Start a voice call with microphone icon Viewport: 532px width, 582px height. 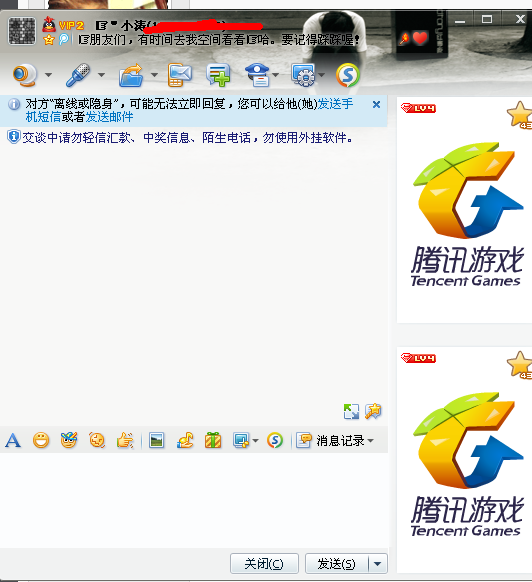78,75
